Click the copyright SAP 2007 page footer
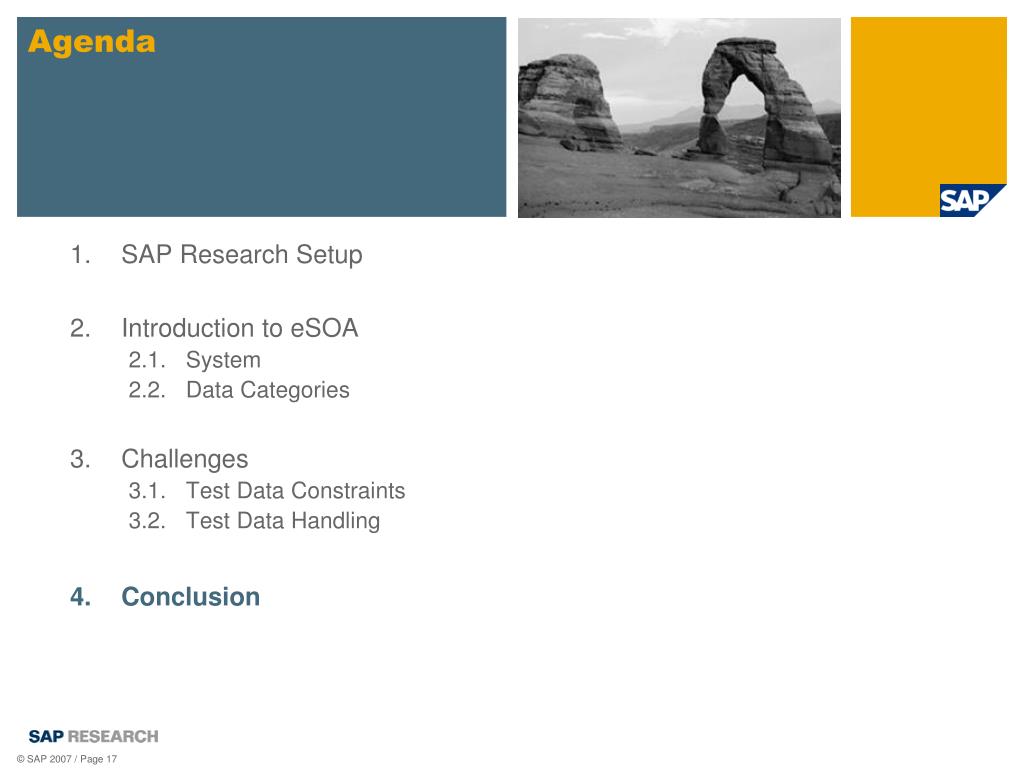 click(x=67, y=759)
